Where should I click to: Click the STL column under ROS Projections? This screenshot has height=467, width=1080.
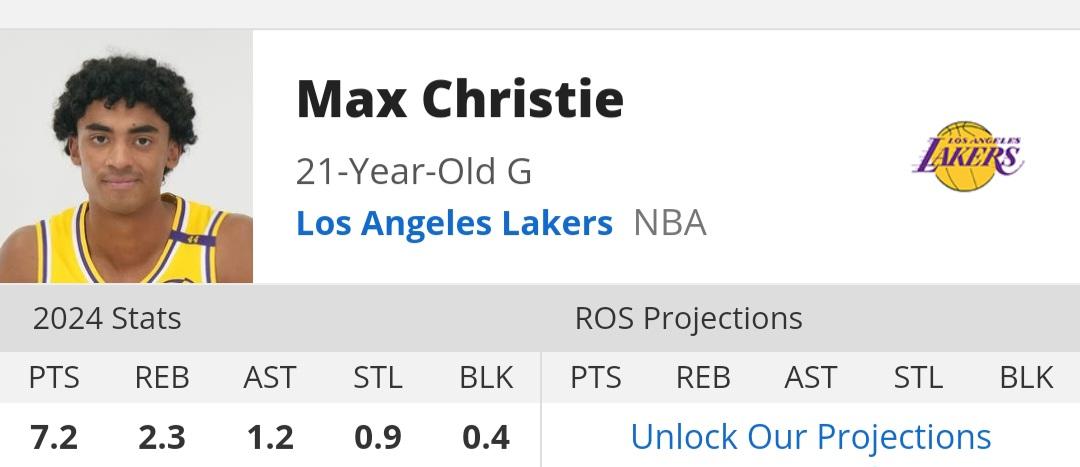click(918, 377)
